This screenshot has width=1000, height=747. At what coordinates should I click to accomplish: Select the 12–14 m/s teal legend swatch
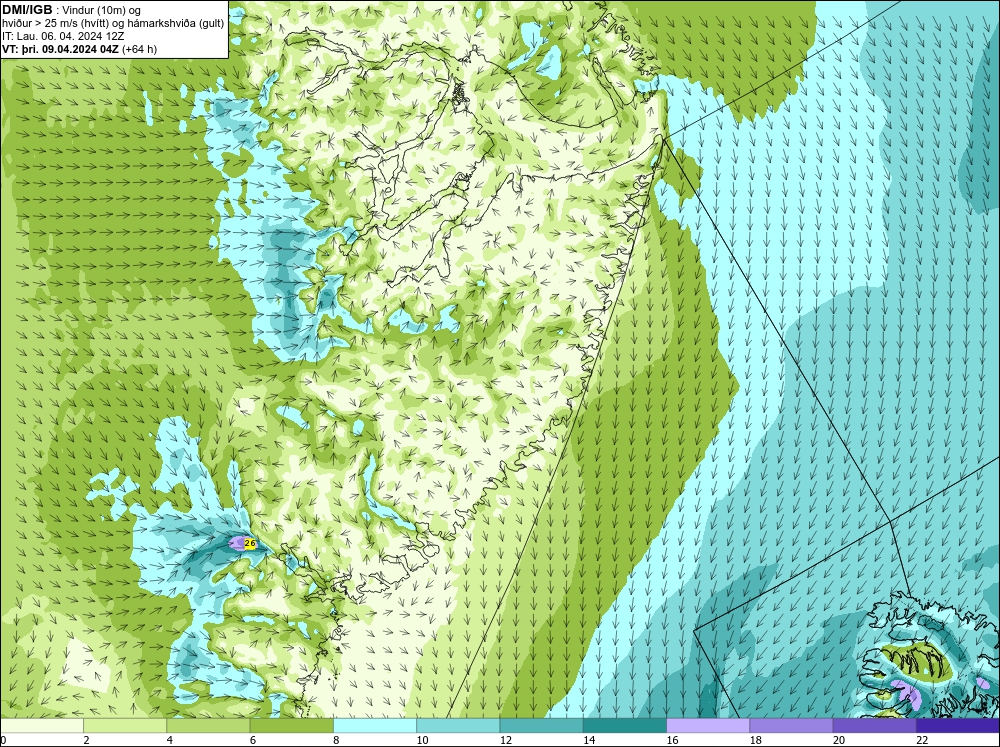pyautogui.click(x=541, y=726)
